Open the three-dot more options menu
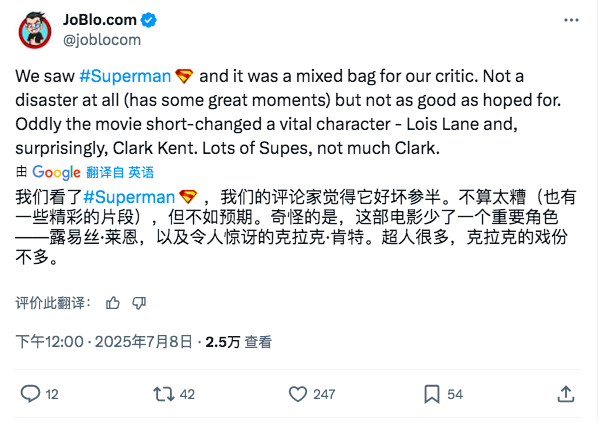The image size is (600, 422). click(x=571, y=20)
